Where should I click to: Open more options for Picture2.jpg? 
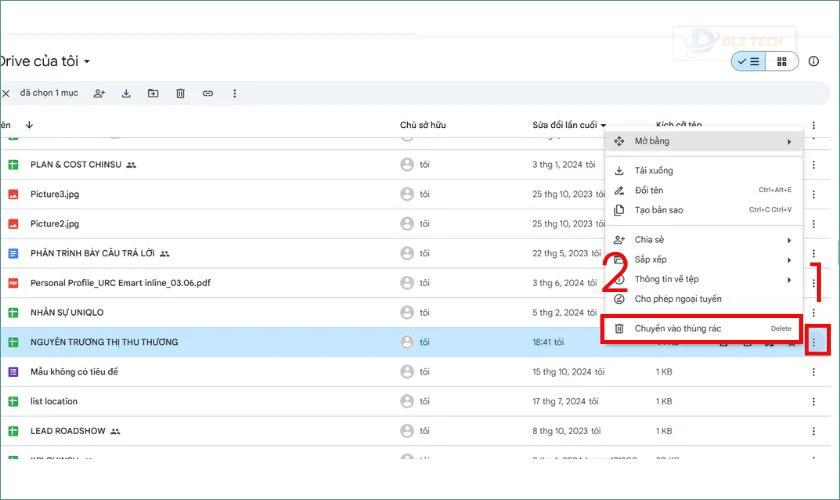pos(813,223)
